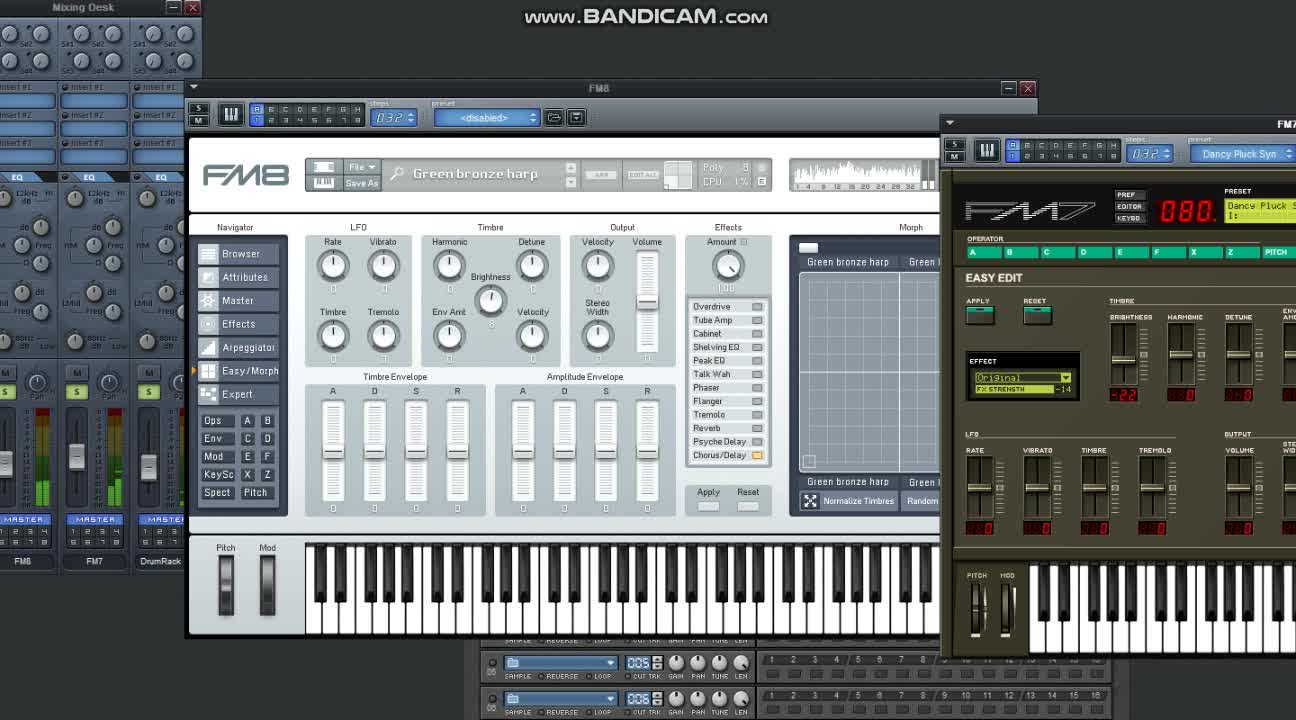
Task: Click the open-folder preset icon in FM8 toolbar
Action: (554, 117)
